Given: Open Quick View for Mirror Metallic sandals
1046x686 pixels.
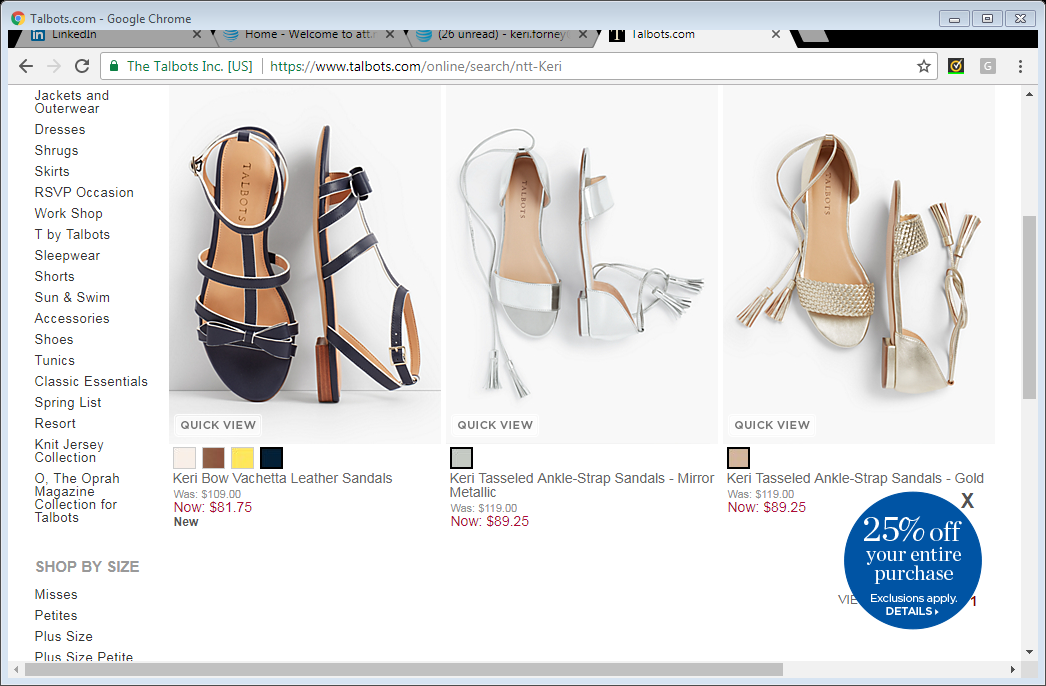Looking at the screenshot, I should pos(495,425).
